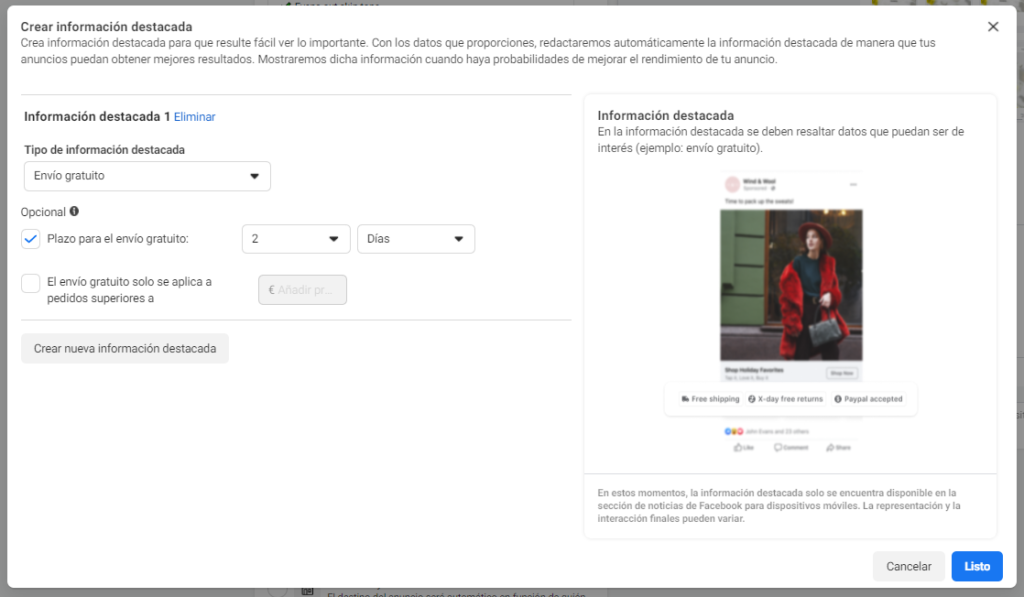1024x597 pixels.
Task: Confirm with the Listo button
Action: (976, 566)
